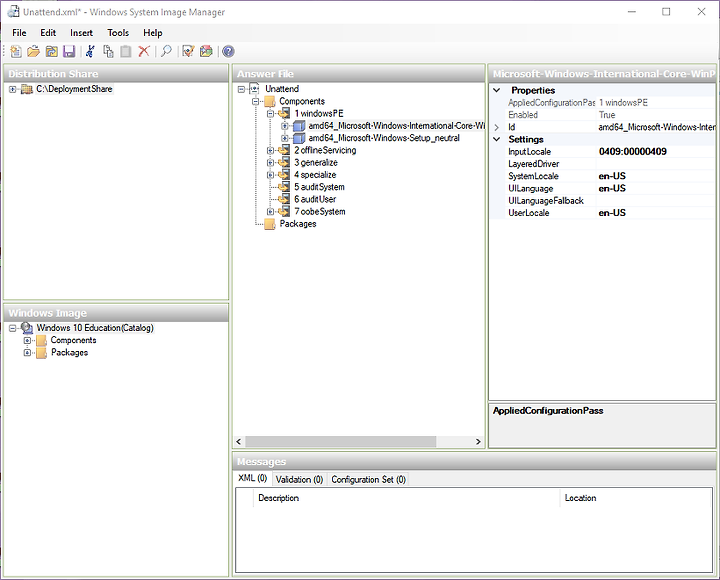
Task: Click the empty UILanguageFallback value field
Action: tap(656, 201)
